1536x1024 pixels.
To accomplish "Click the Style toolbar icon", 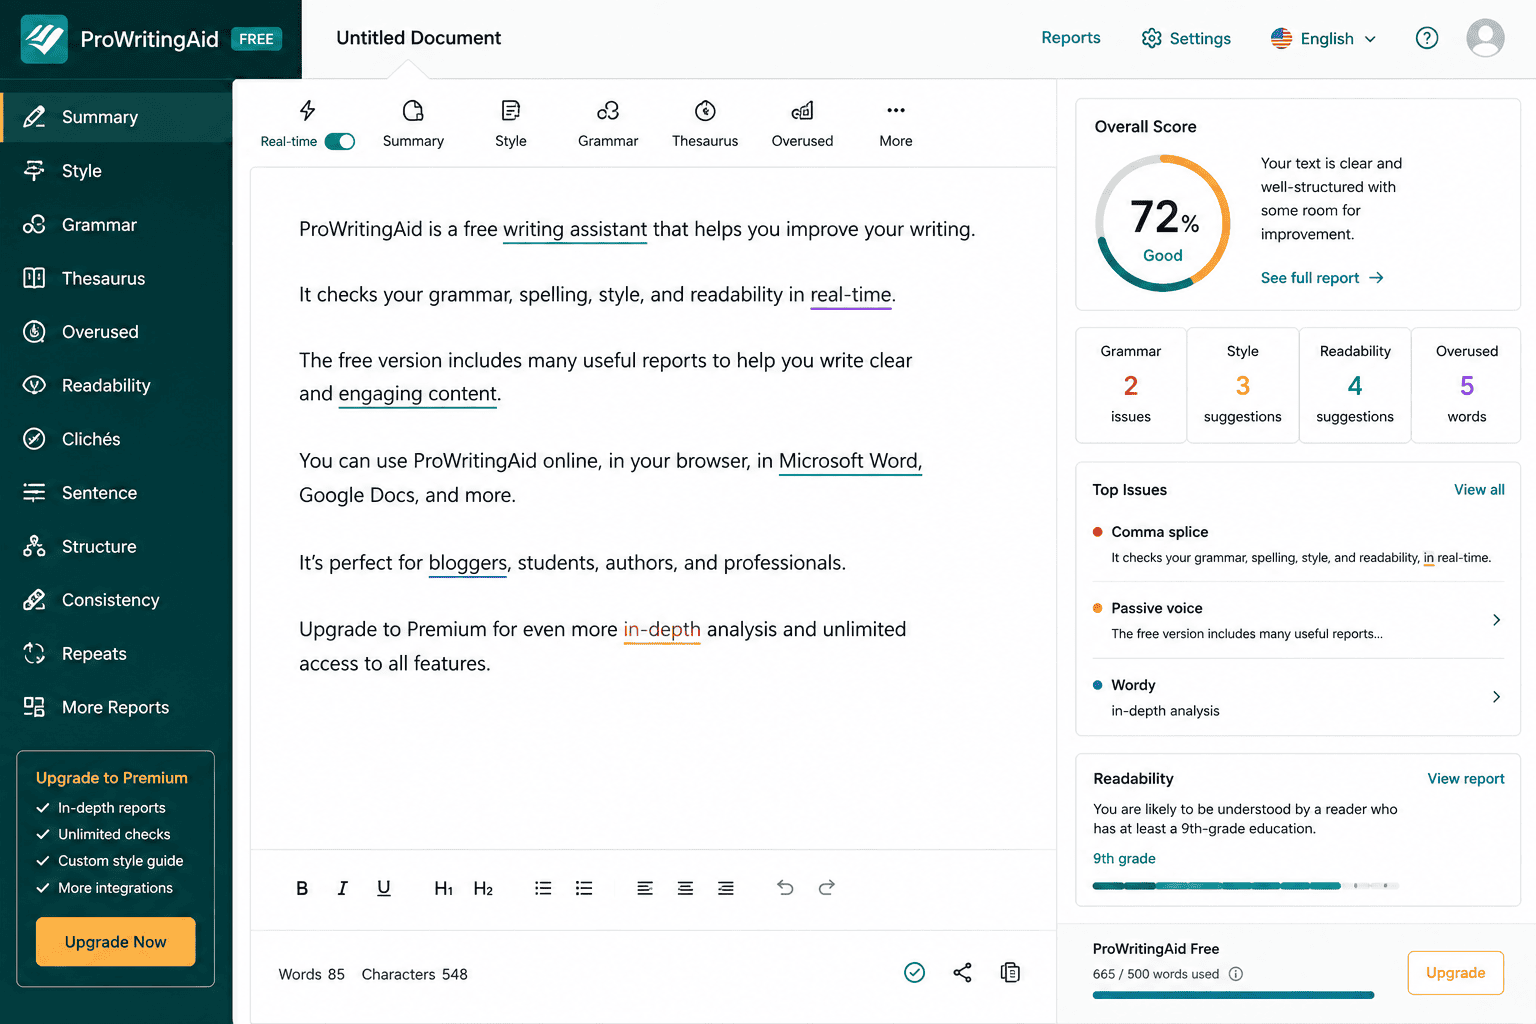I will coord(511,124).
